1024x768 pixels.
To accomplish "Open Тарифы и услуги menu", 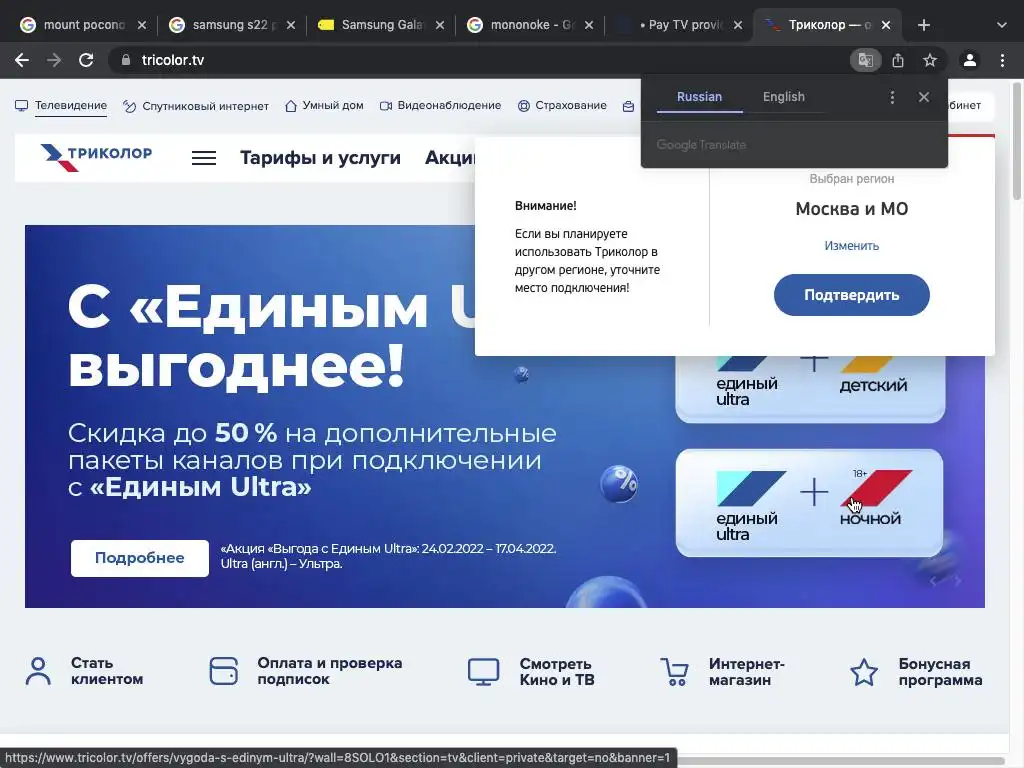I will coord(320,157).
